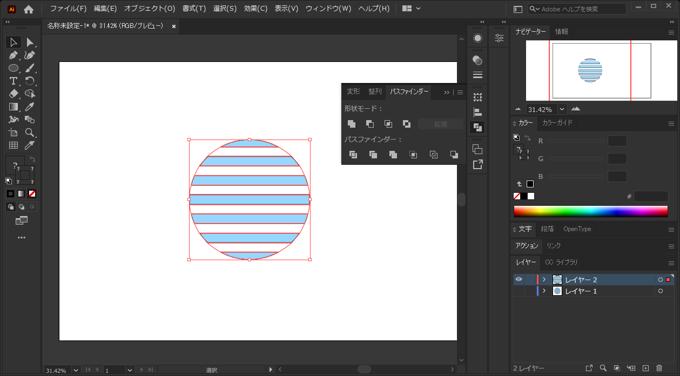Expand レイヤー 2 sublayers

[x=544, y=280]
